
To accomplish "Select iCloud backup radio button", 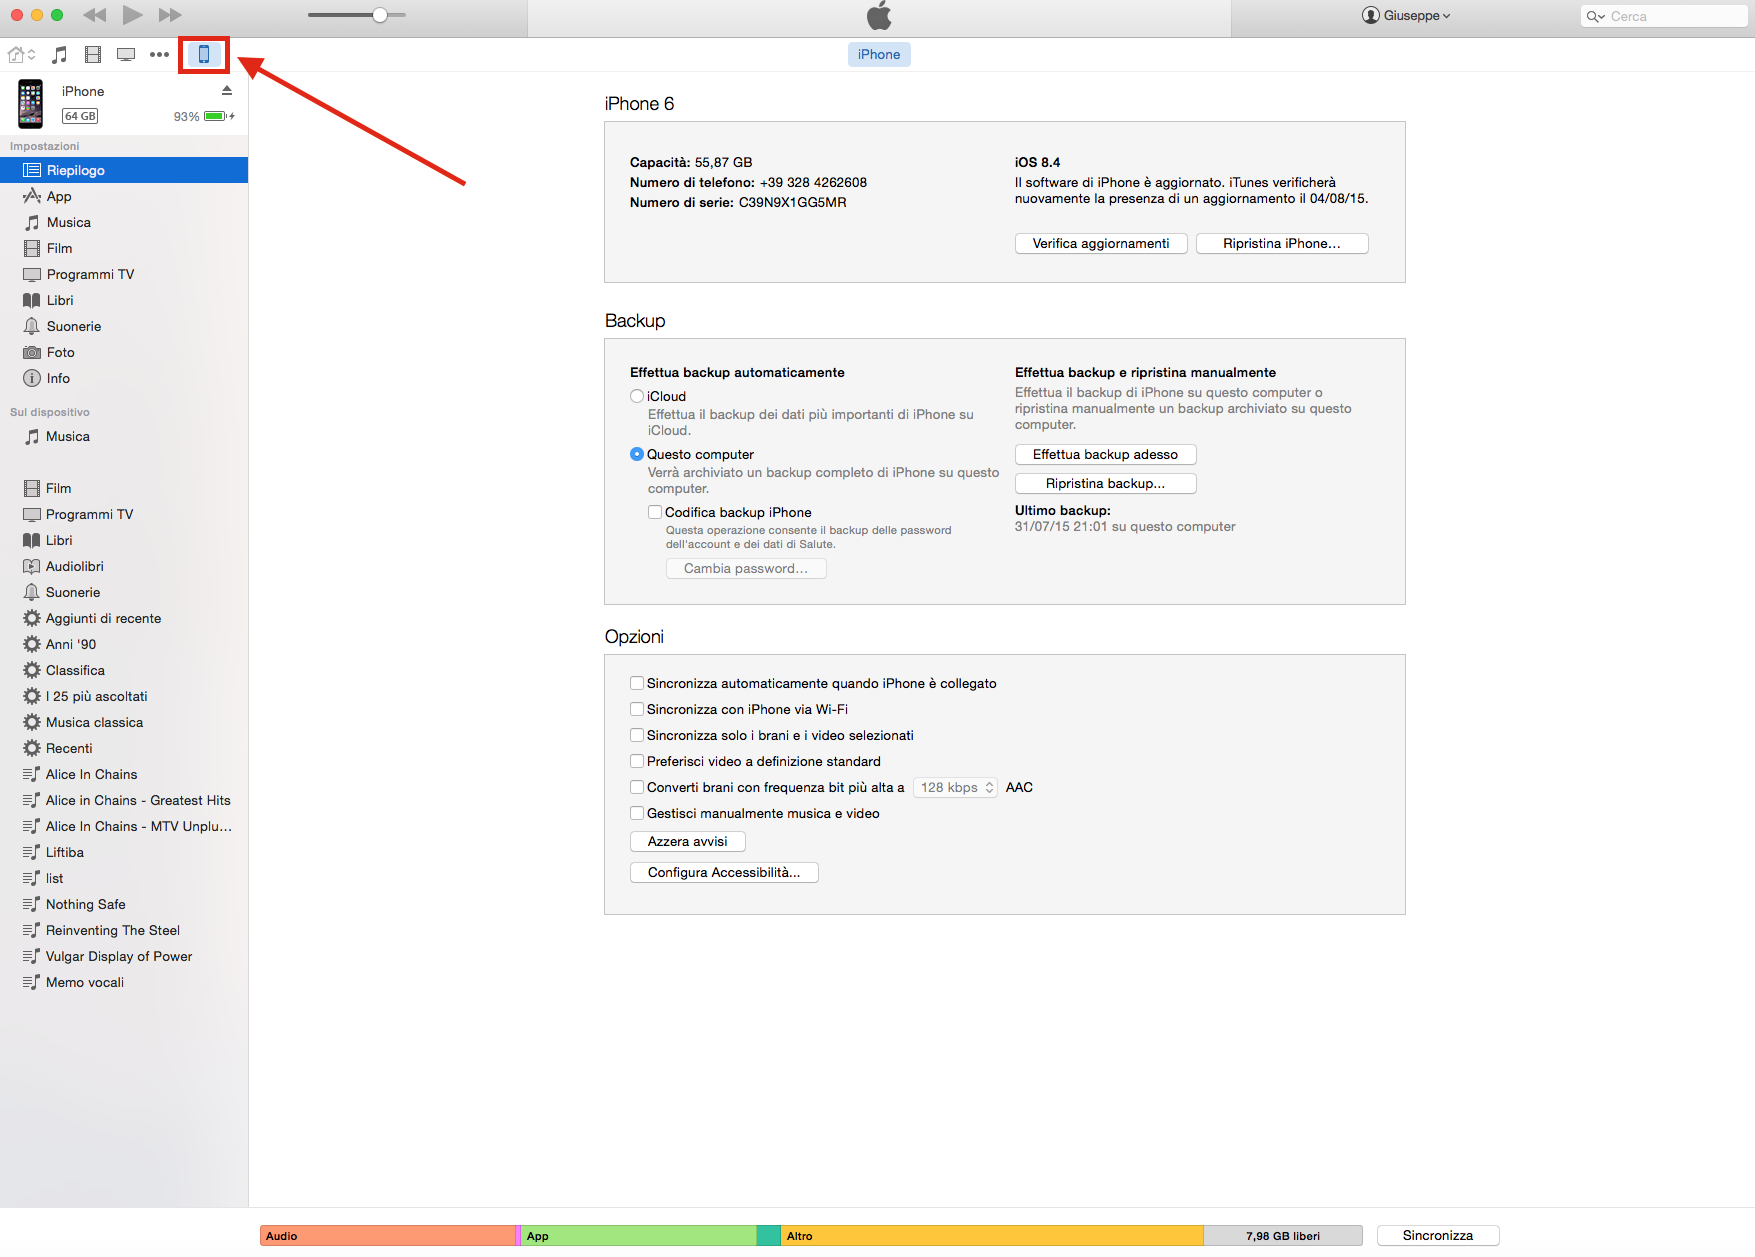I will (637, 396).
